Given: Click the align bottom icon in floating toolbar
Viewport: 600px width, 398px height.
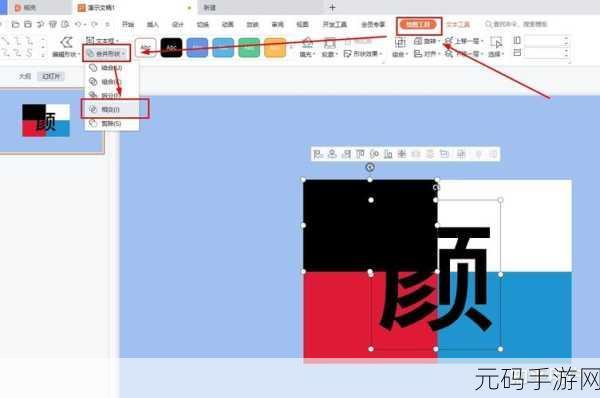Looking at the screenshot, I should (x=388, y=154).
